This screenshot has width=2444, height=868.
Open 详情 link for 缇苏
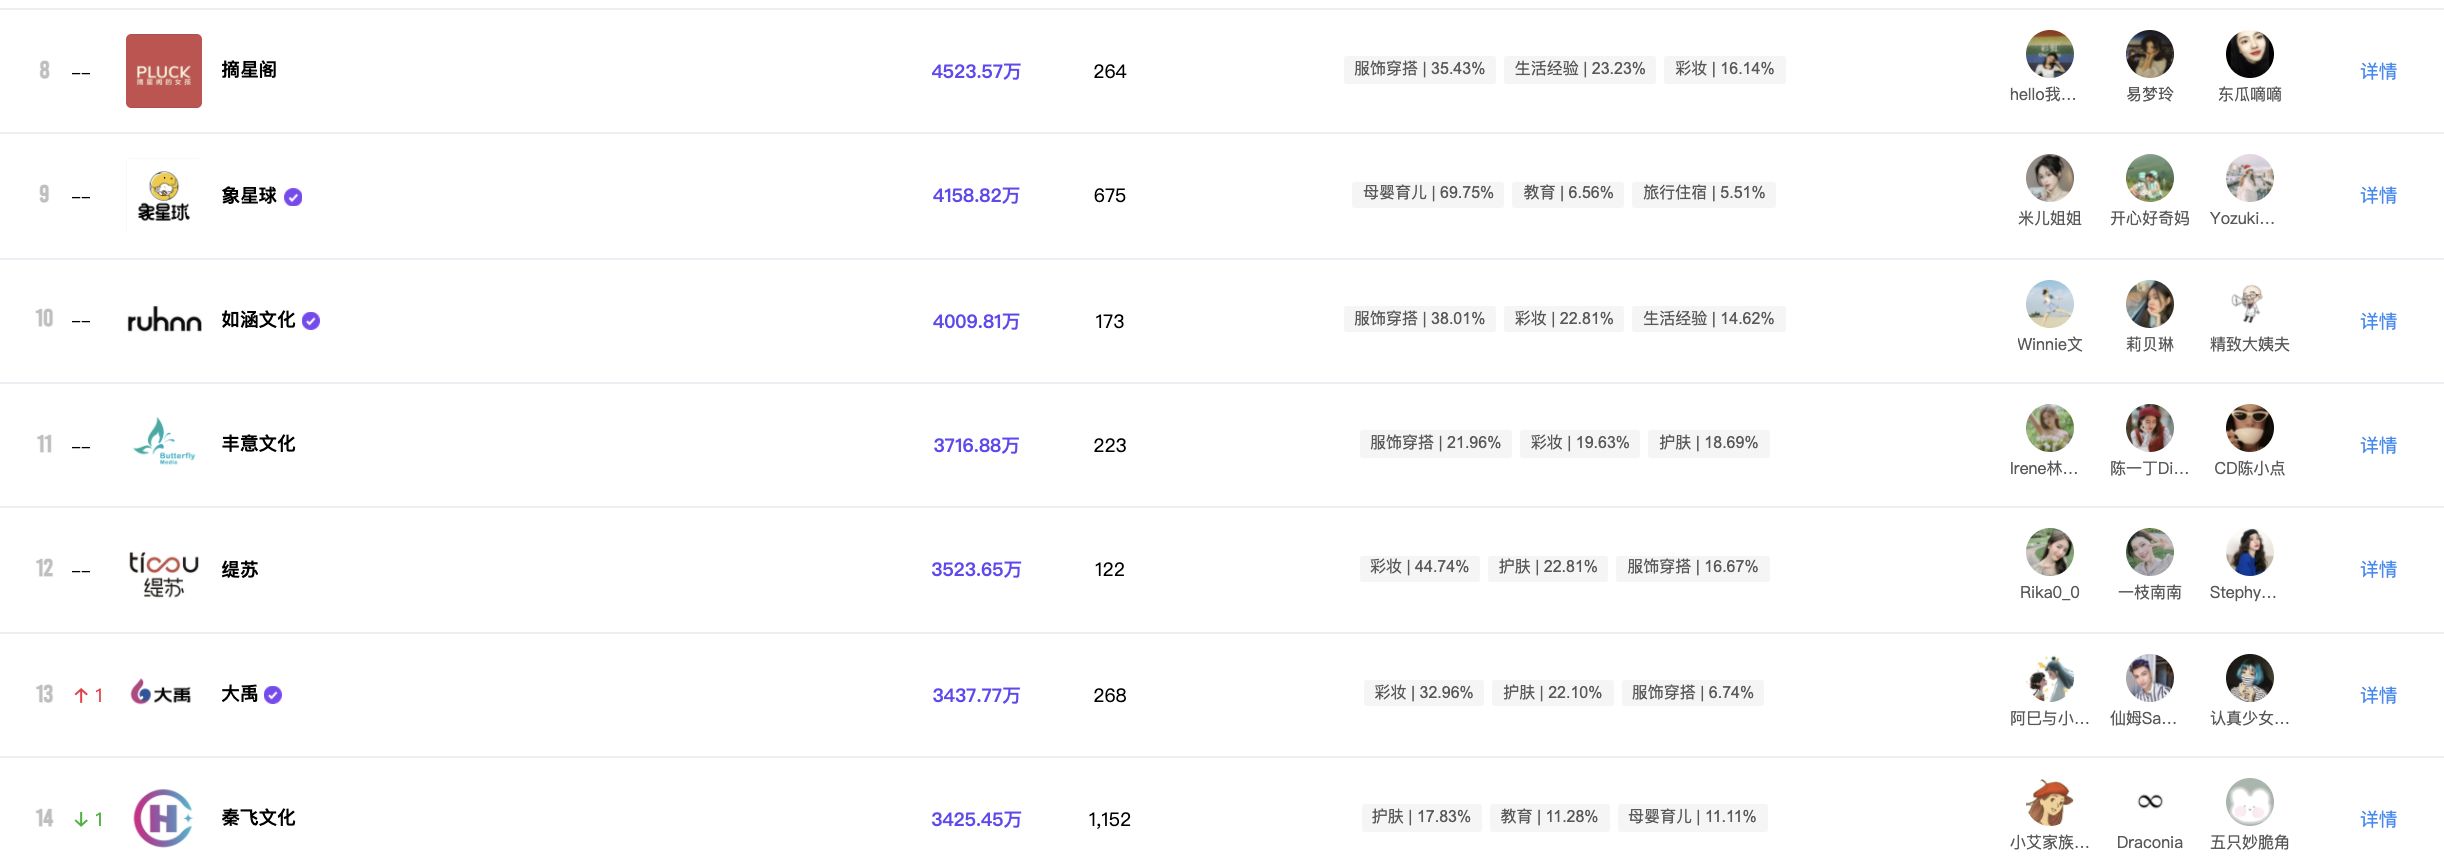(2378, 569)
